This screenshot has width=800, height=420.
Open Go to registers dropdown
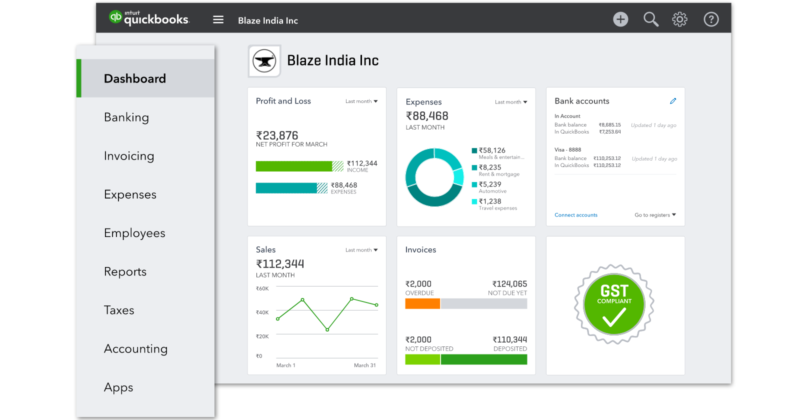coord(655,215)
